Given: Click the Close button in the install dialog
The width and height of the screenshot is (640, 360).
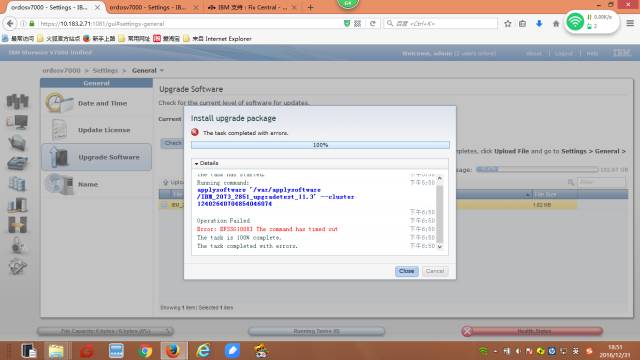Looking at the screenshot, I should [x=407, y=271].
